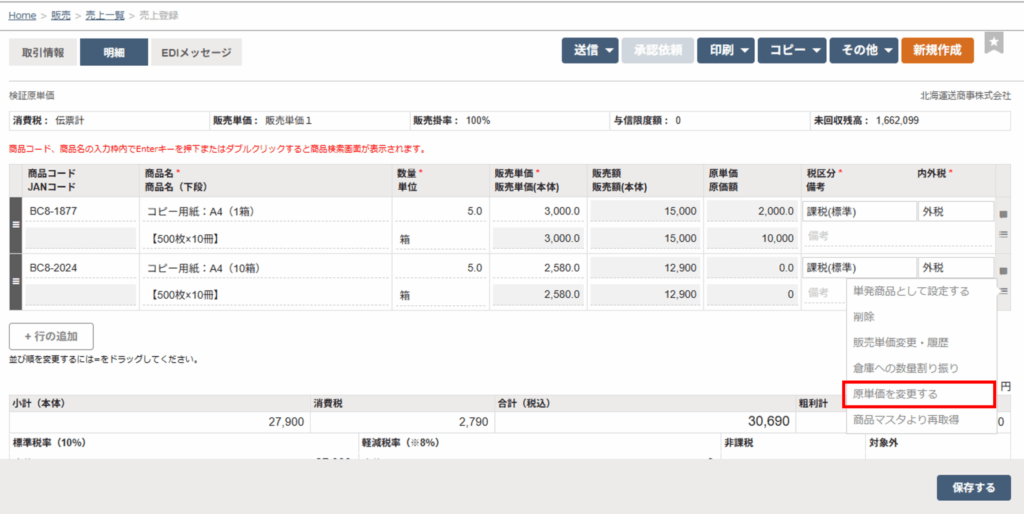Open the 送信 dropdown button
The image size is (1024, 514).
[589, 50]
